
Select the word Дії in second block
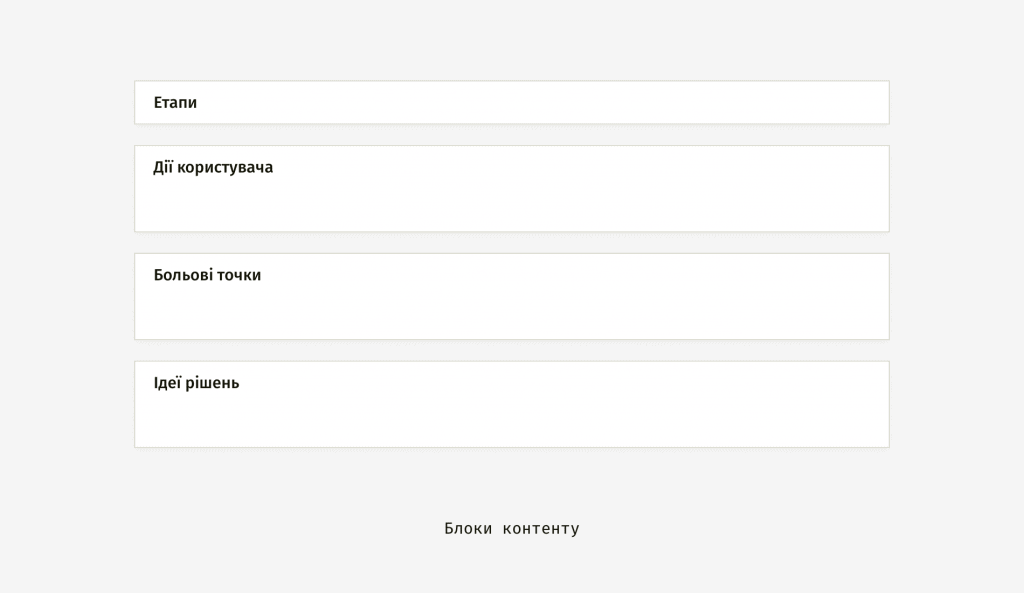tap(163, 167)
